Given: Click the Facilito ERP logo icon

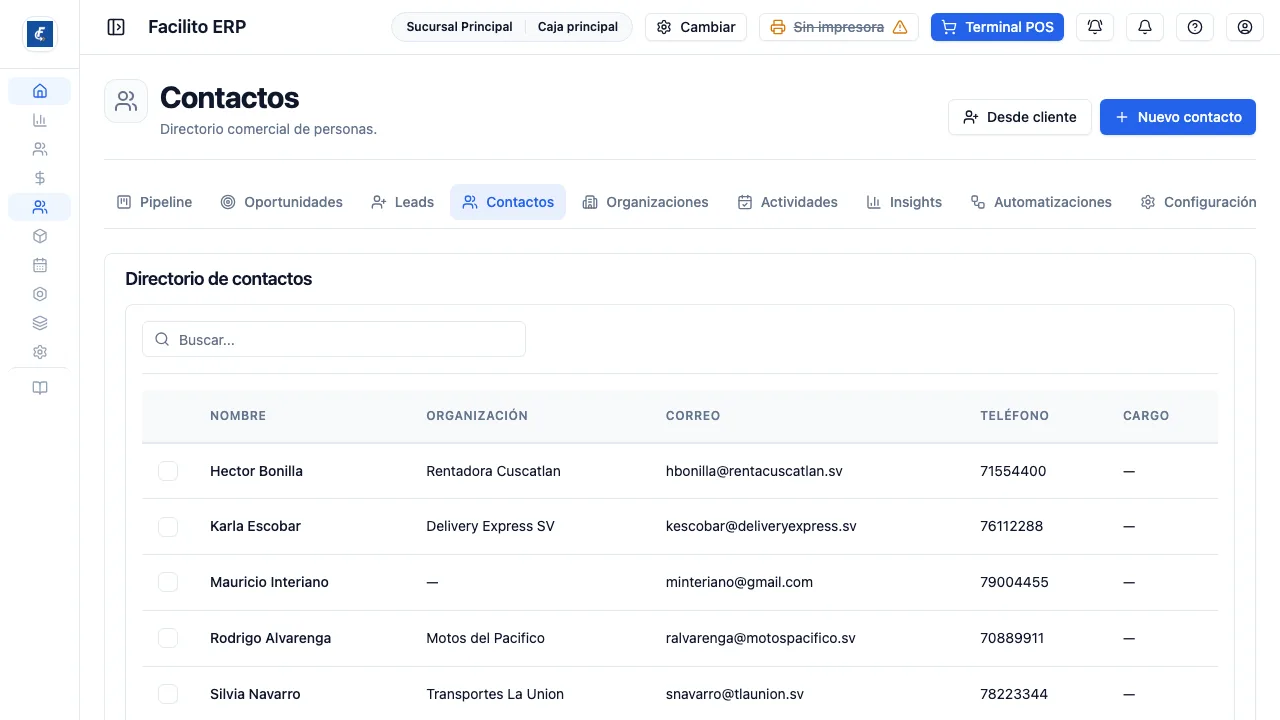Looking at the screenshot, I should (40, 34).
